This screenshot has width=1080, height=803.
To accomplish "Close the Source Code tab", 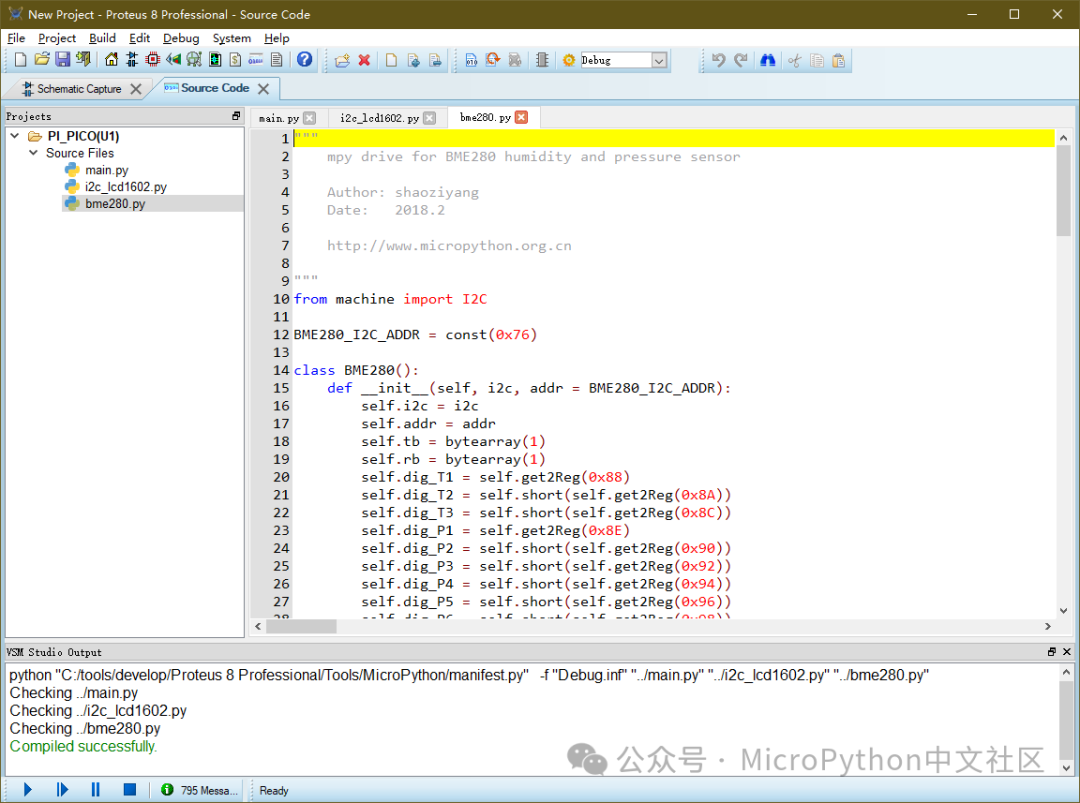I will point(263,88).
